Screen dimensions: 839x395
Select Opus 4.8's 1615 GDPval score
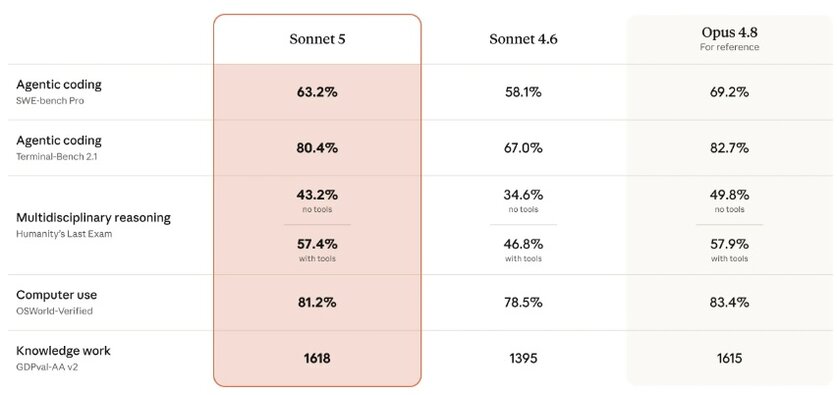pyautogui.click(x=729, y=358)
